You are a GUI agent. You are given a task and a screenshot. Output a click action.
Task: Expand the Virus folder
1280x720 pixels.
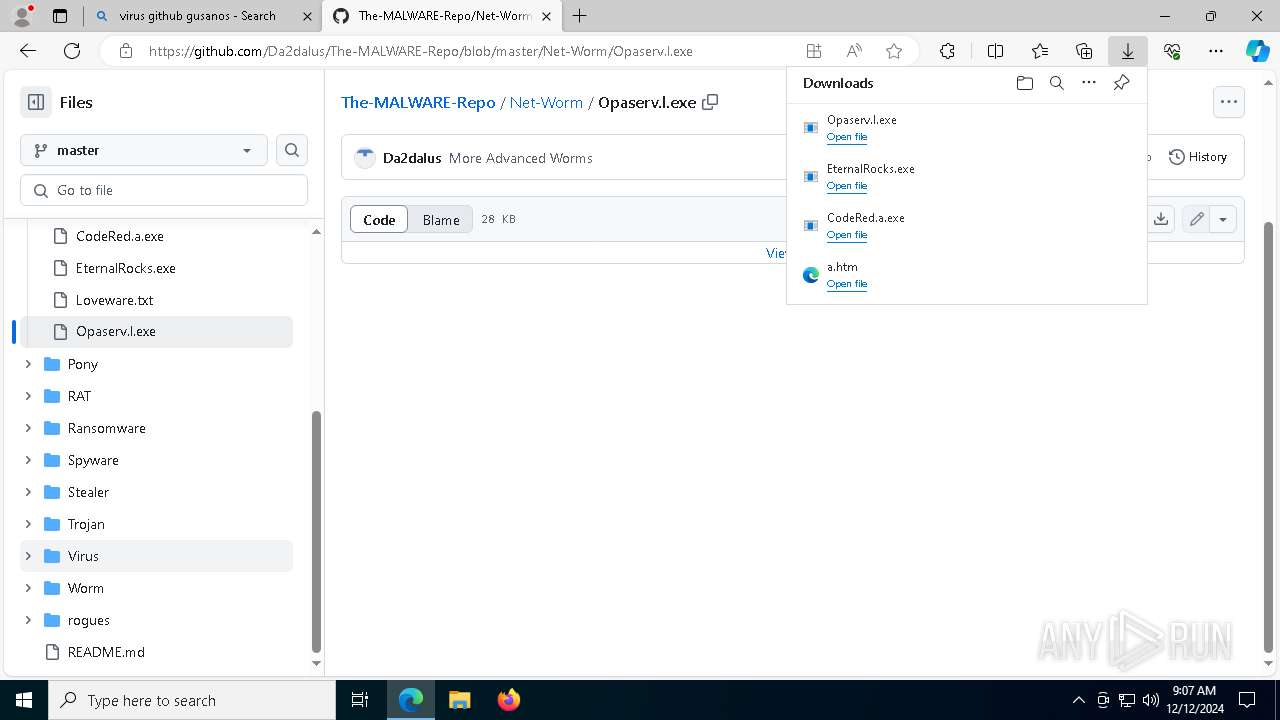28,556
